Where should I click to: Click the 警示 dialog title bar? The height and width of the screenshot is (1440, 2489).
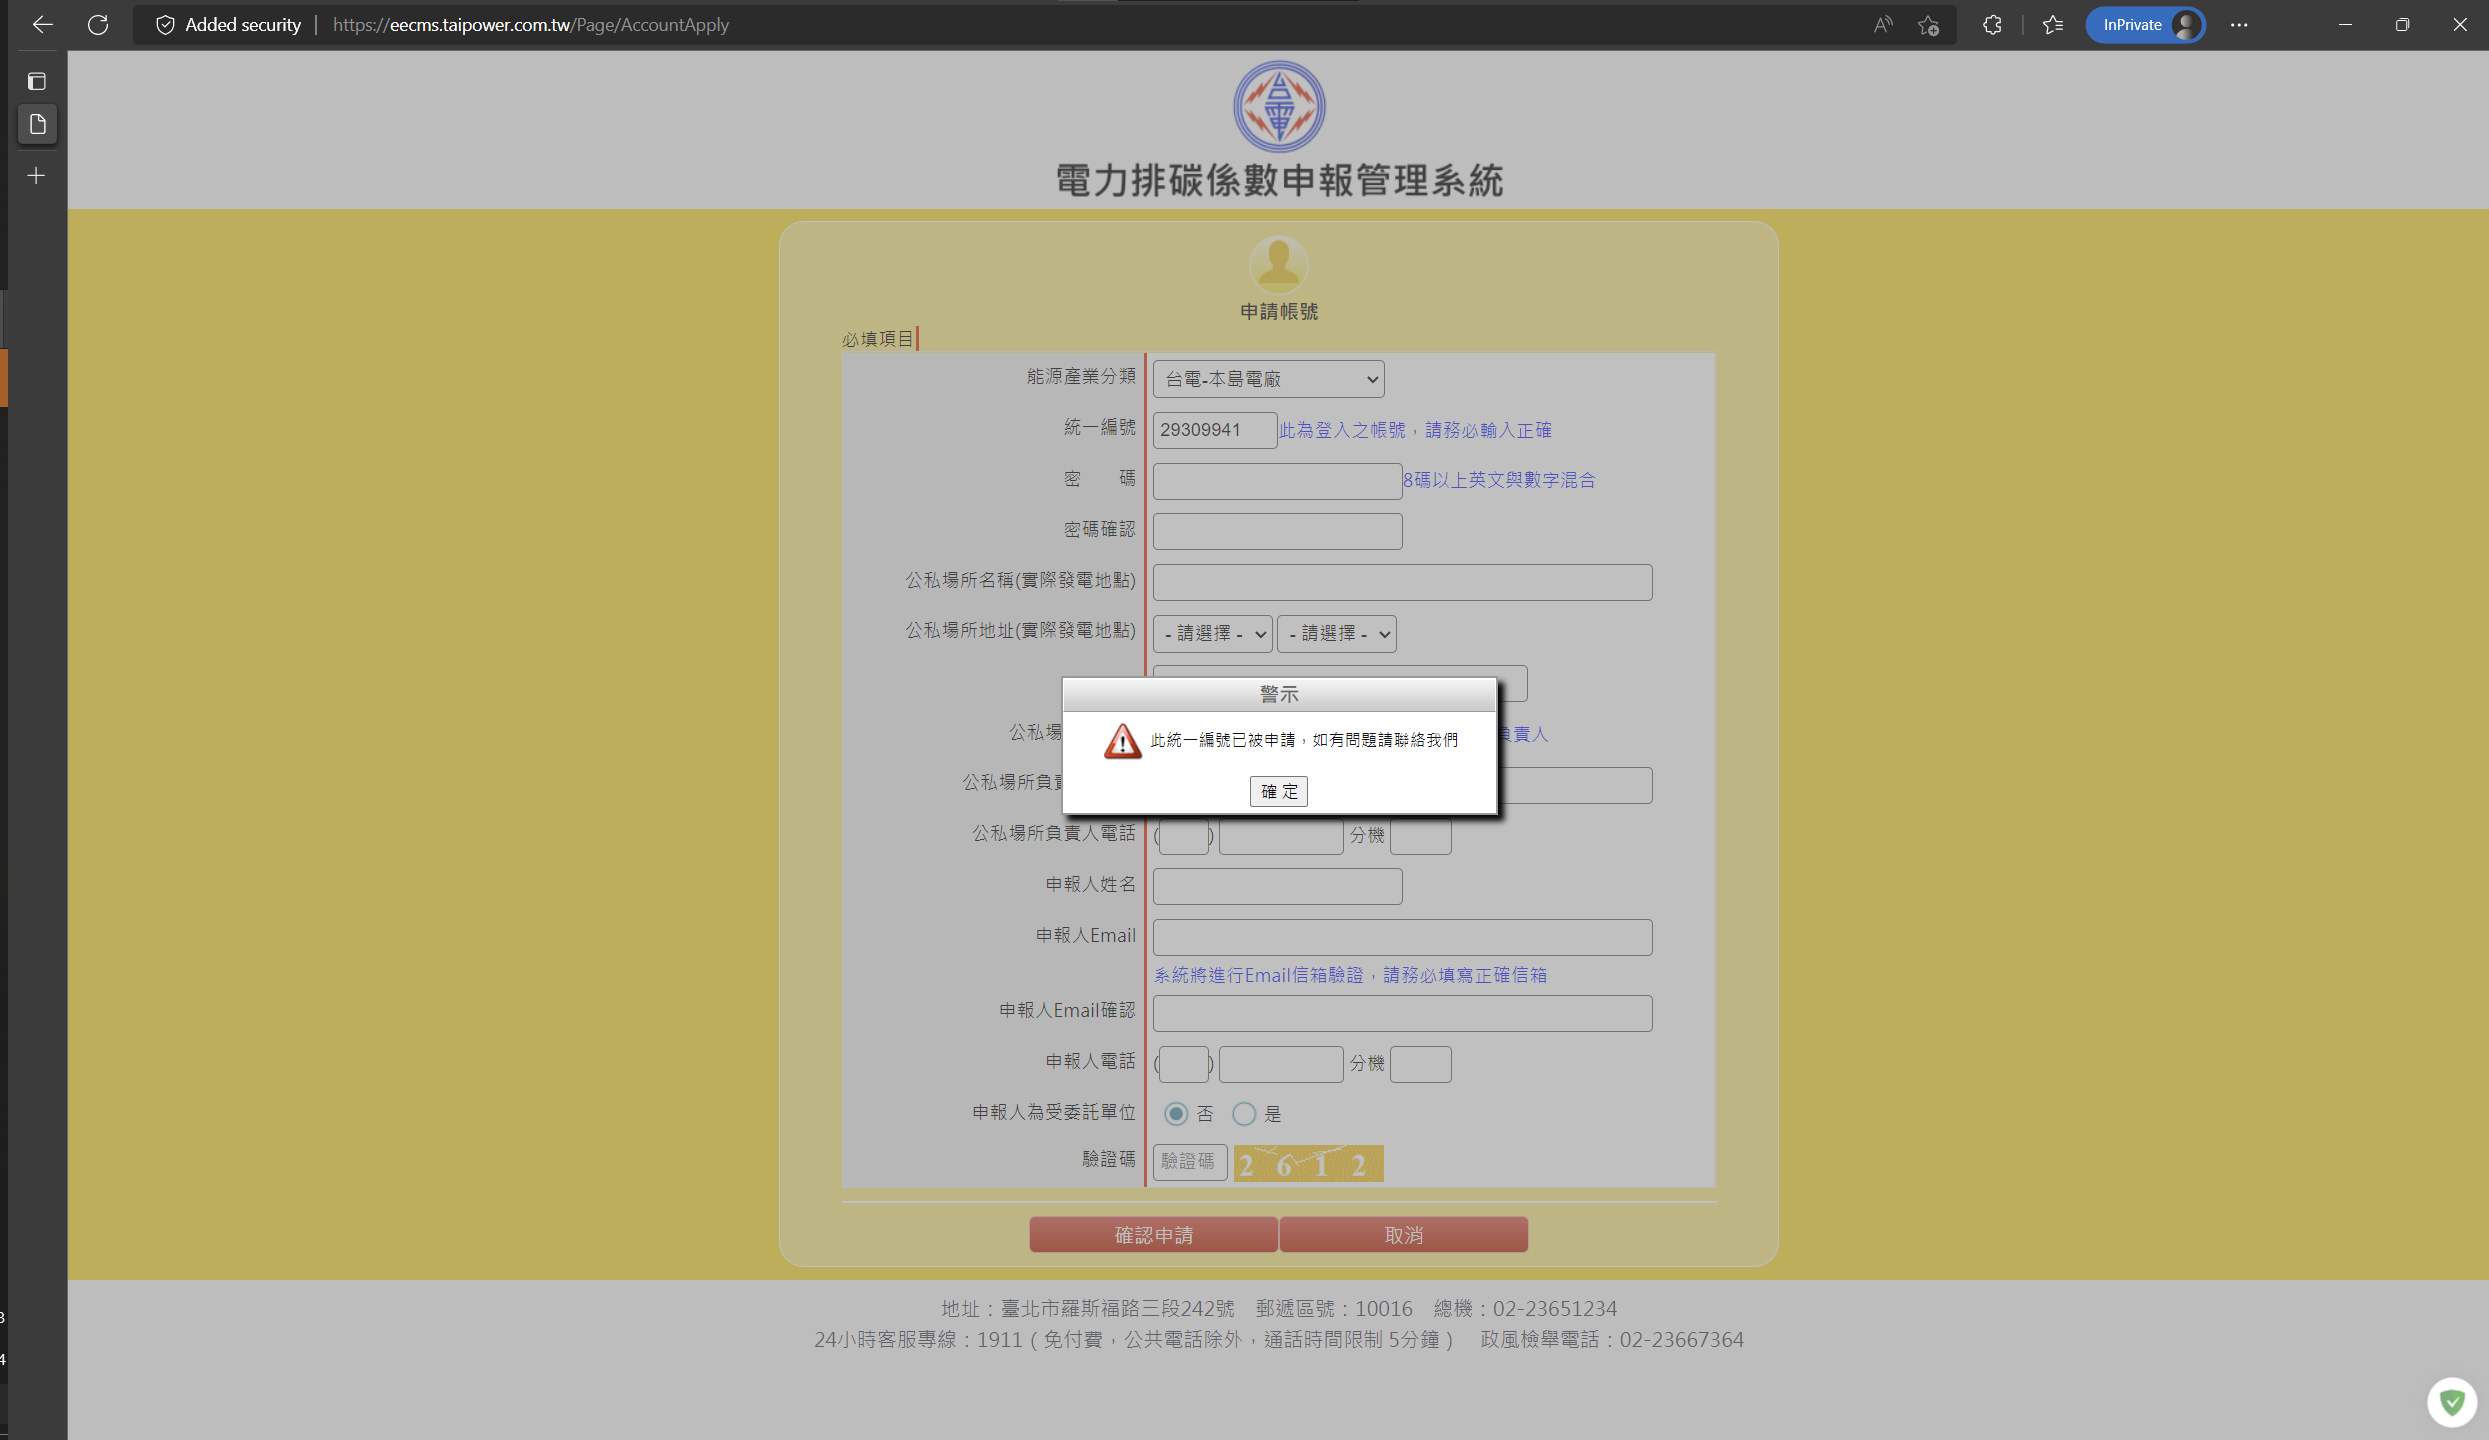(1279, 694)
